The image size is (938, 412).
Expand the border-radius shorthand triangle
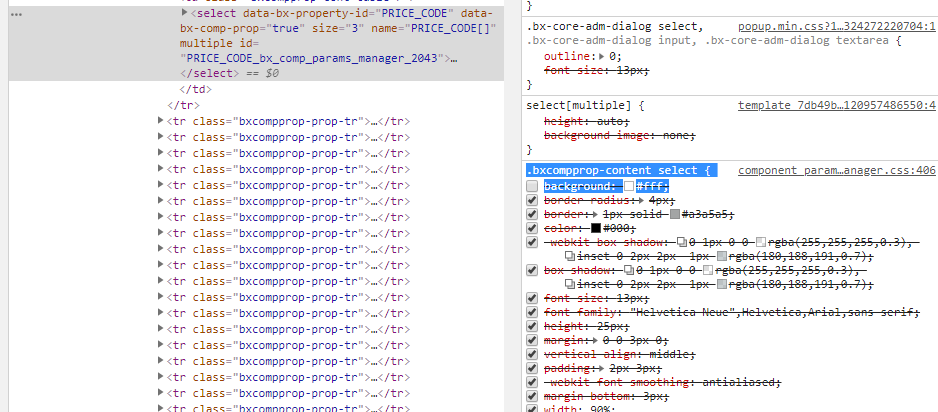641,200
